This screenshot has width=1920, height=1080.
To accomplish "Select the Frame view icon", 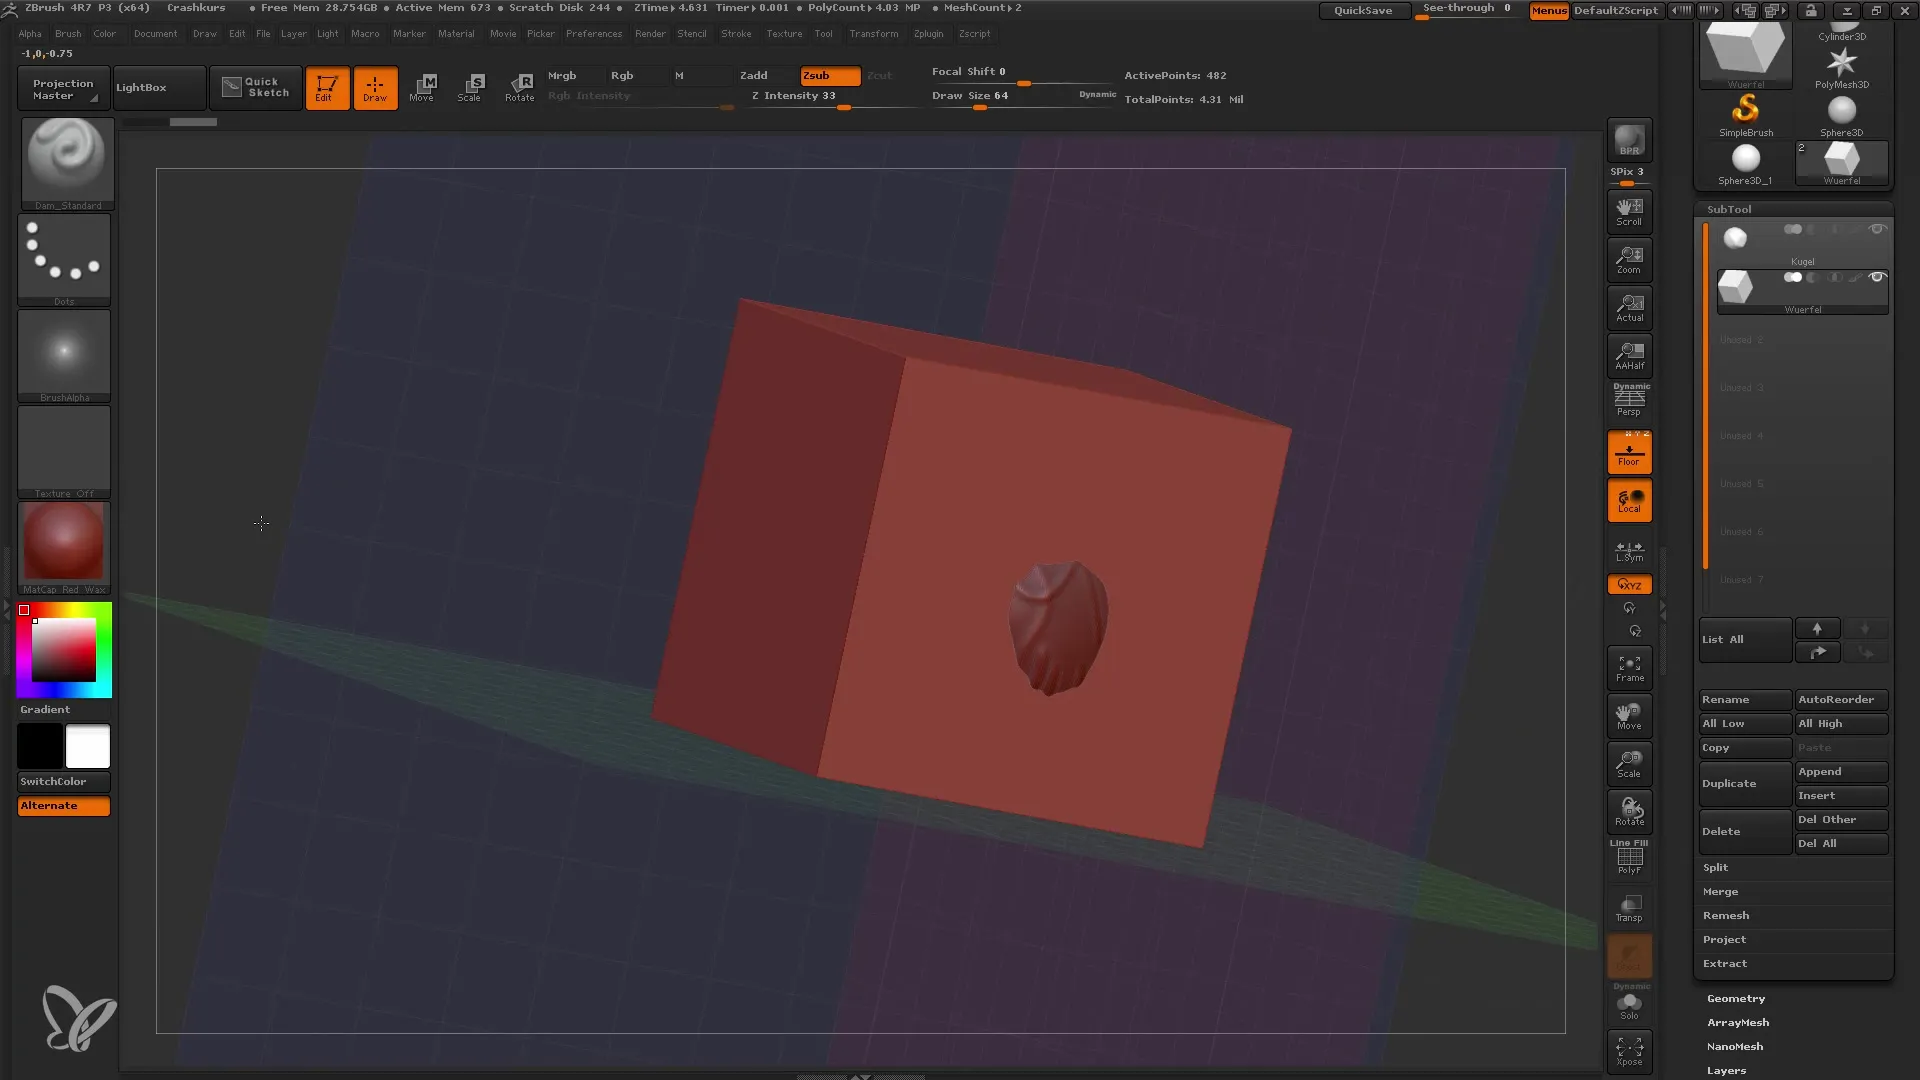I will [1629, 669].
